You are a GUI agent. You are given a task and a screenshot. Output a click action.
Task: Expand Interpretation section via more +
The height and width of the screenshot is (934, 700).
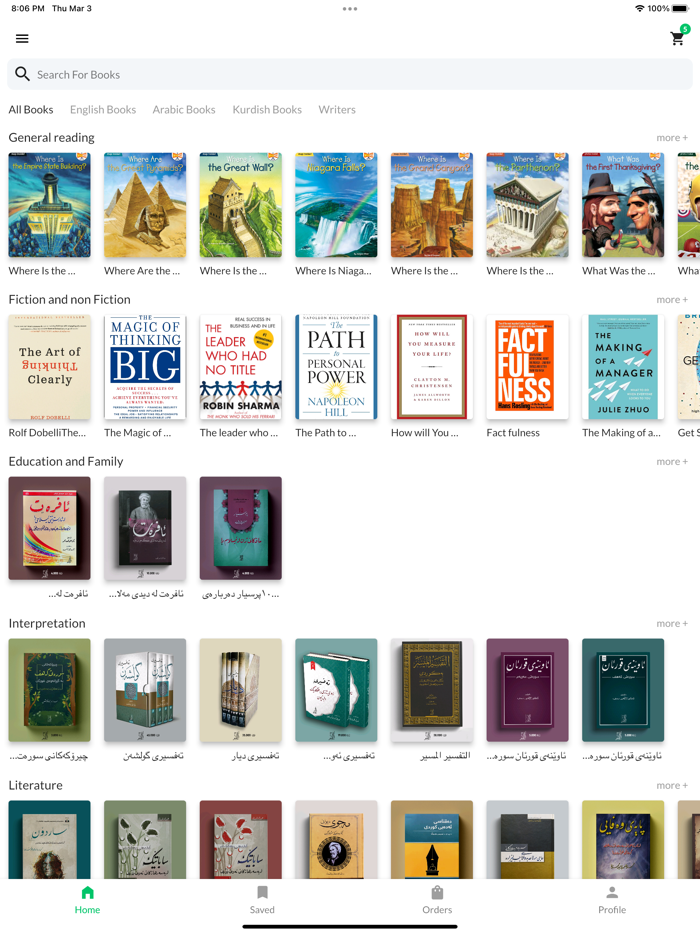[x=672, y=624]
